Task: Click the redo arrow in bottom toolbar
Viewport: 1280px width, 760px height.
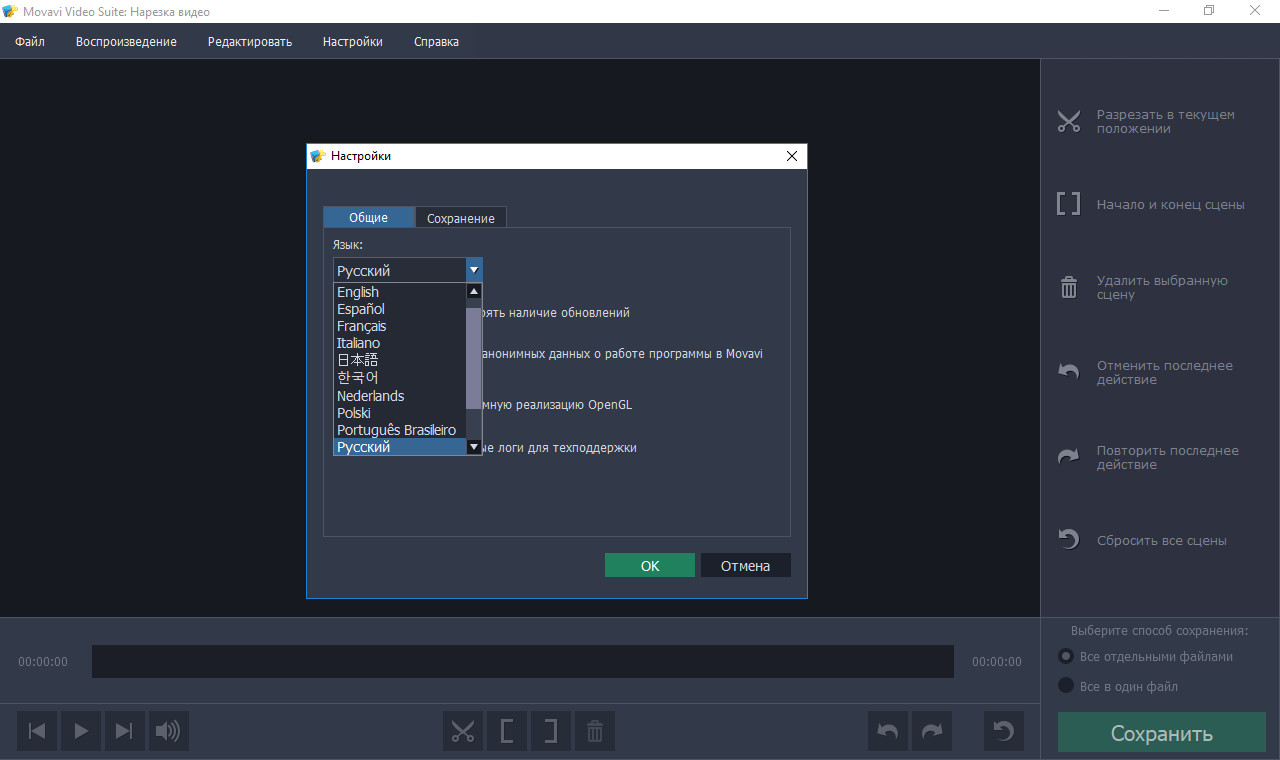Action: point(932,731)
